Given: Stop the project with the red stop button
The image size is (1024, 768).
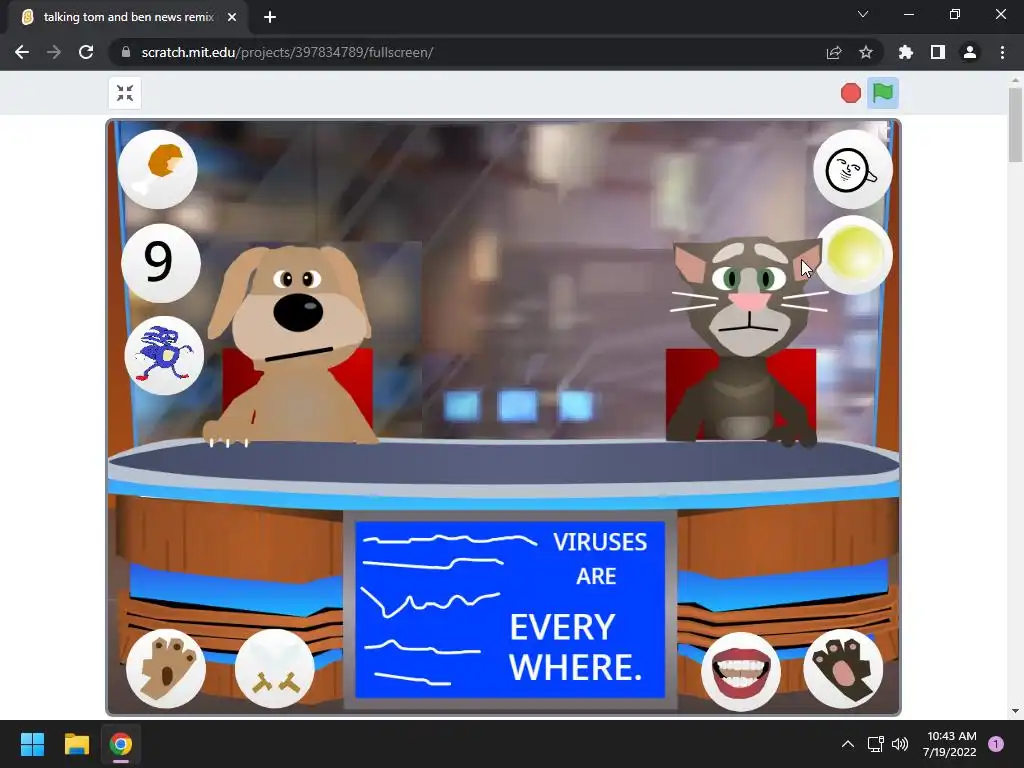Looking at the screenshot, I should pyautogui.click(x=850, y=93).
